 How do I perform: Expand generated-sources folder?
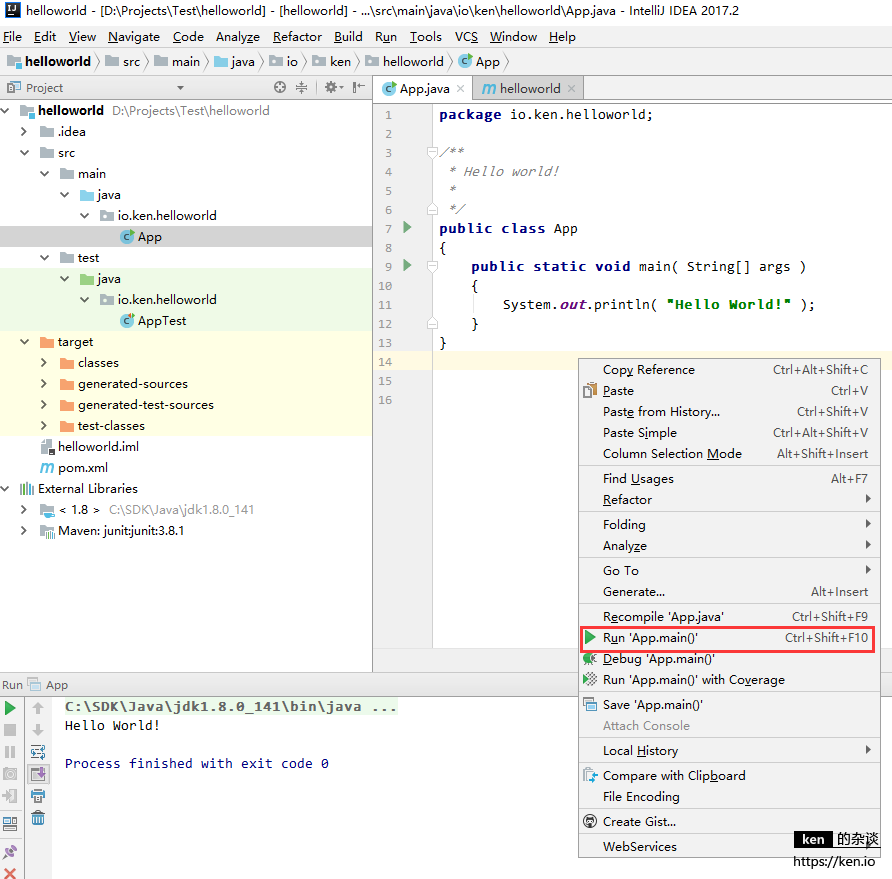44,383
